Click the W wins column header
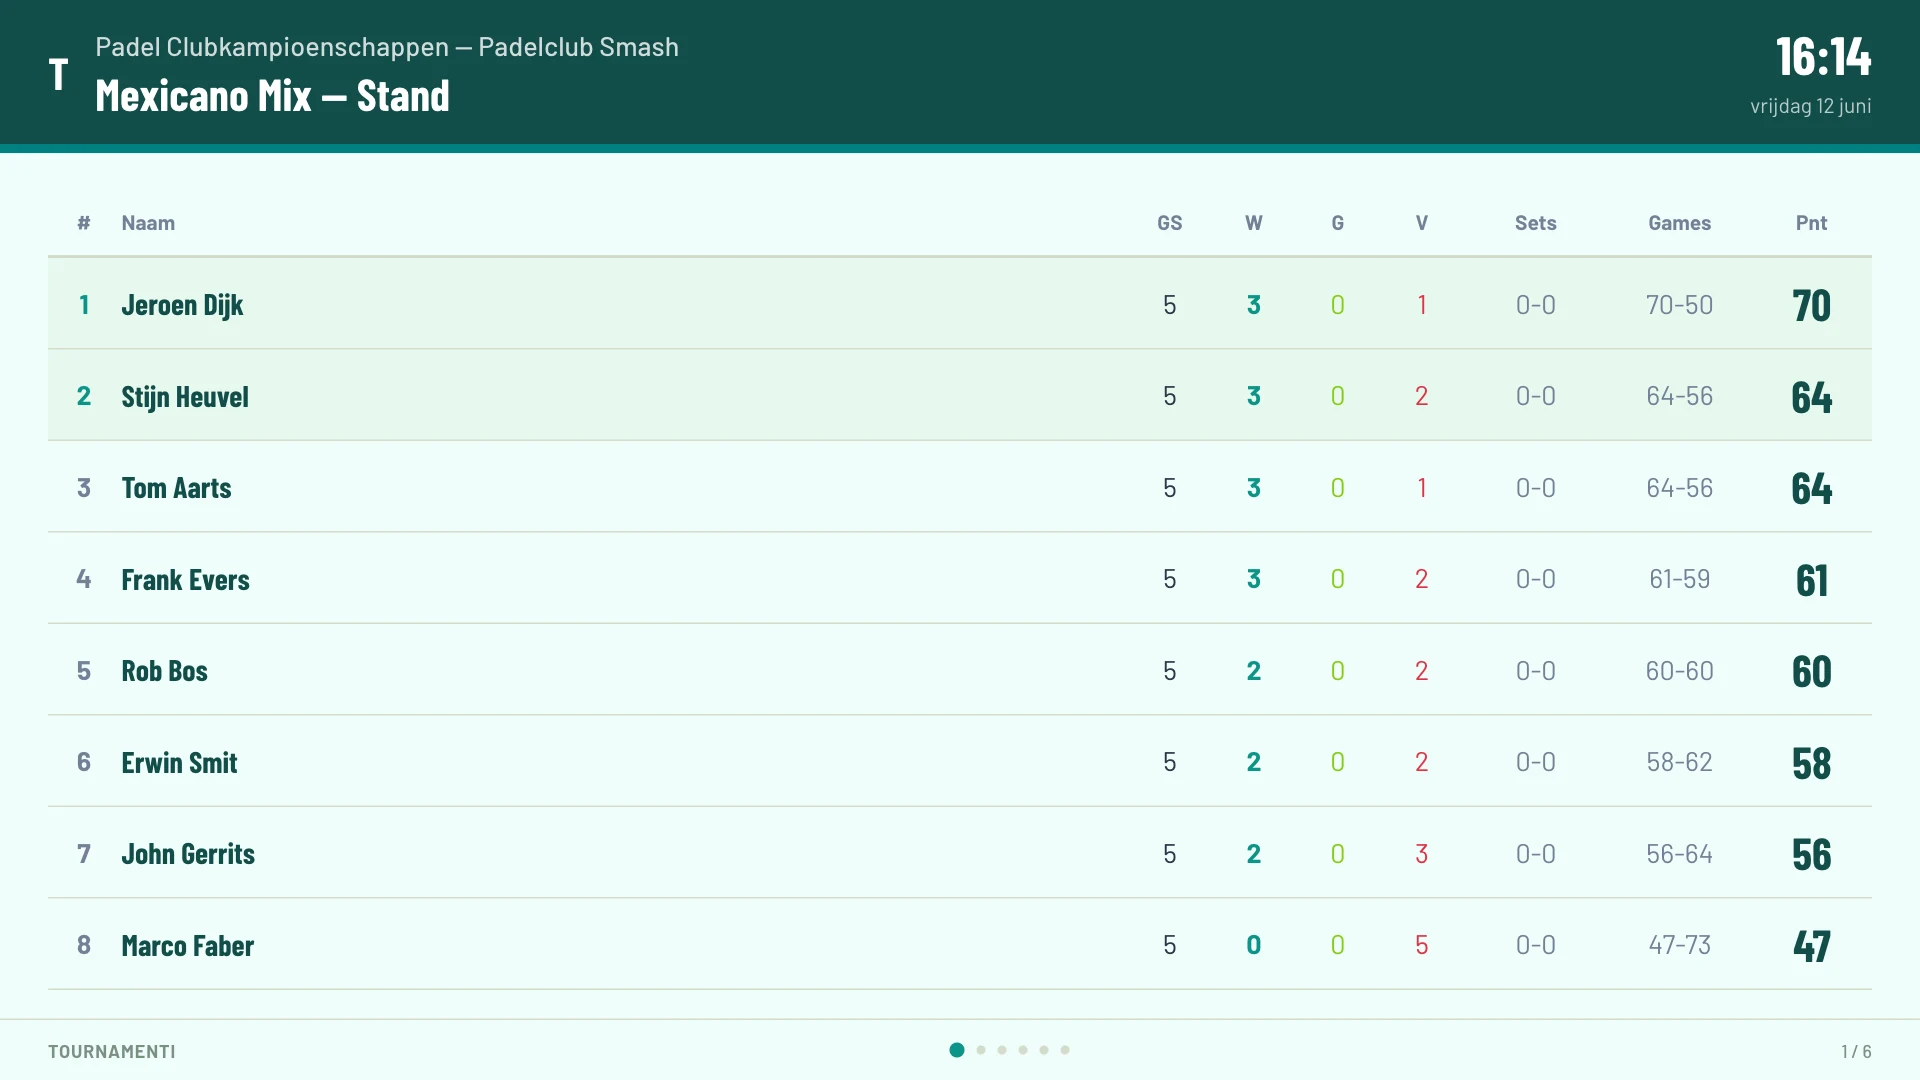1920x1080 pixels. point(1253,223)
